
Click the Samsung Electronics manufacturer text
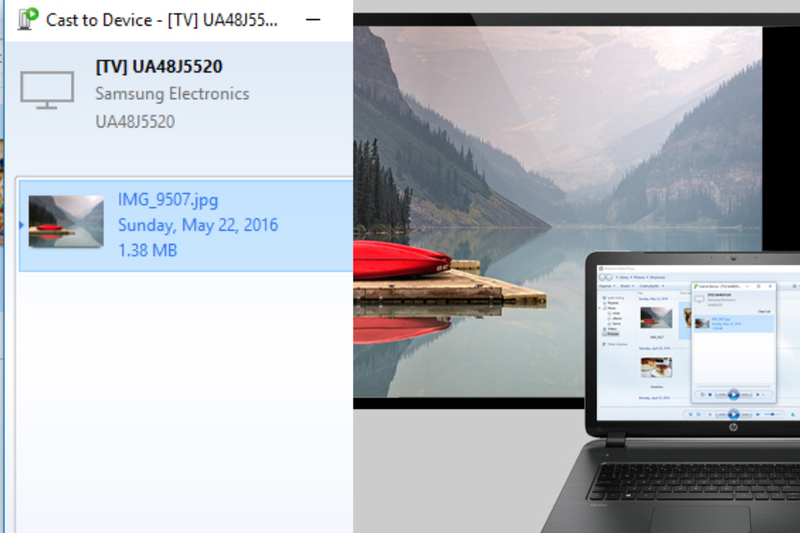click(x=172, y=94)
